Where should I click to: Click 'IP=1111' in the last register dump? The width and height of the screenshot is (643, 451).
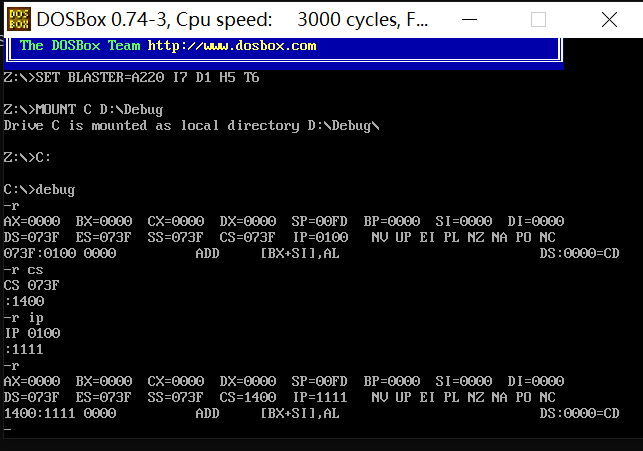[x=320, y=397]
